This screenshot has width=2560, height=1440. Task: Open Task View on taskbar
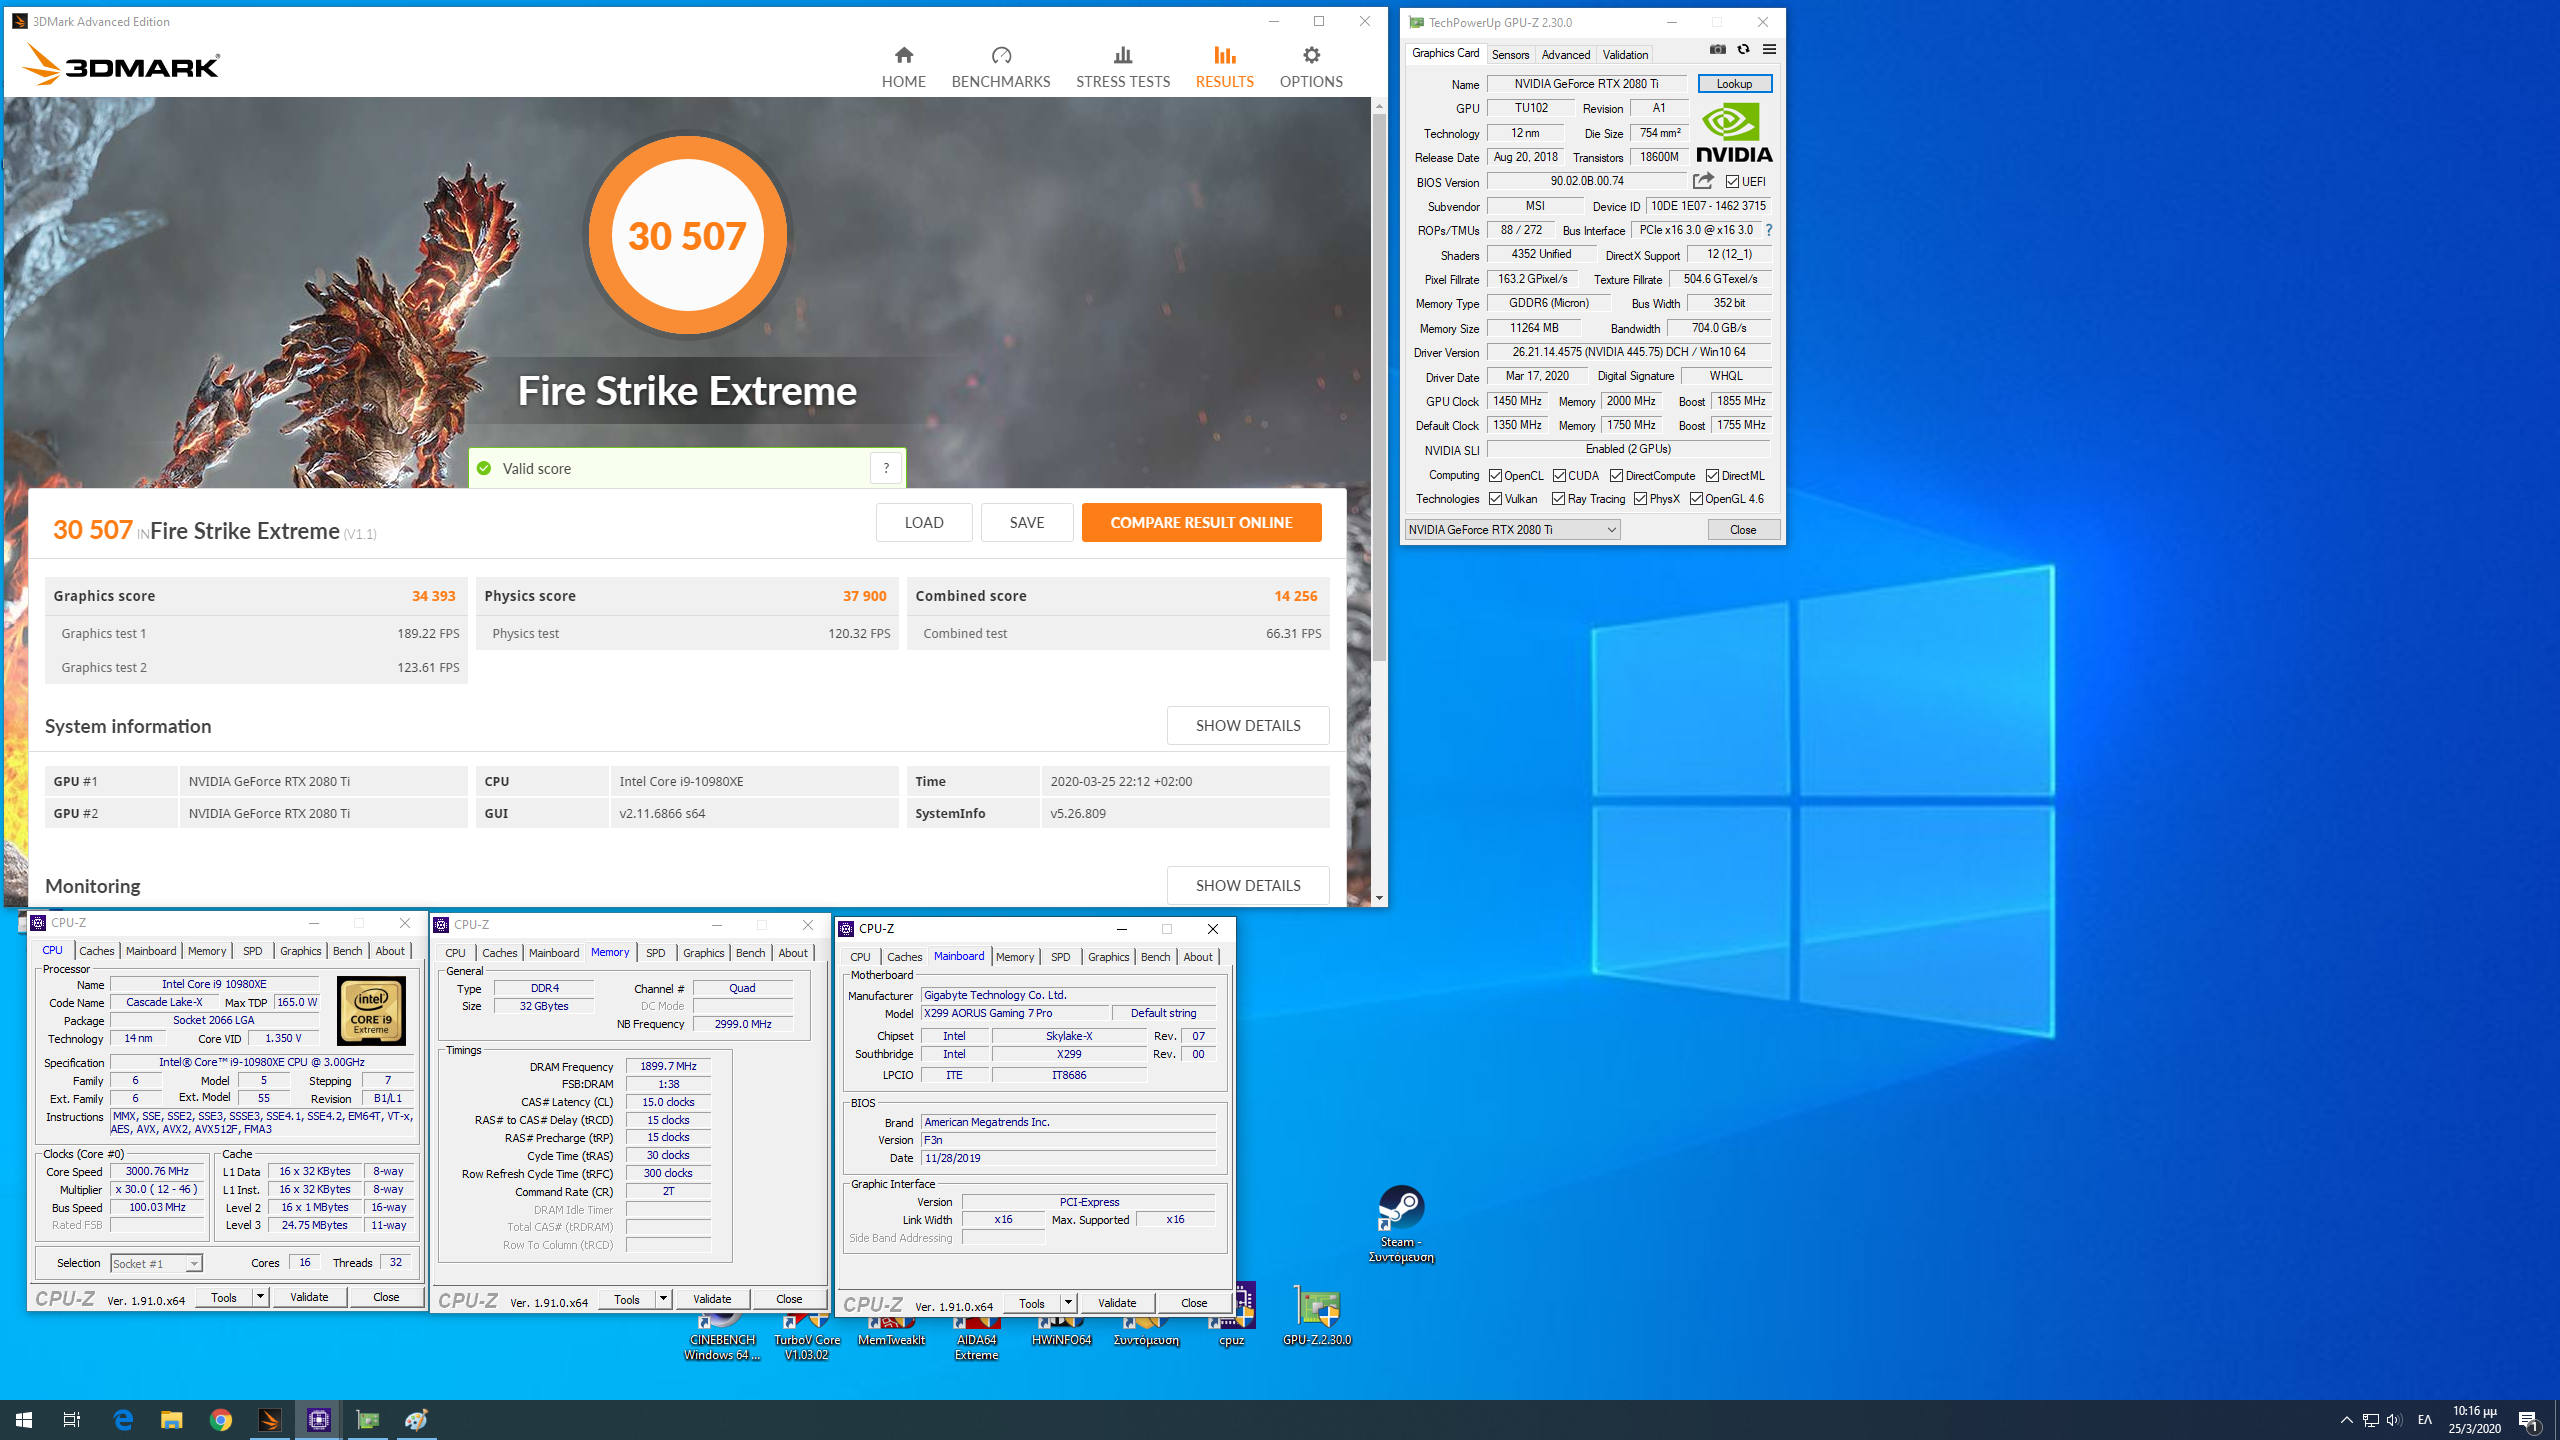[x=72, y=1419]
